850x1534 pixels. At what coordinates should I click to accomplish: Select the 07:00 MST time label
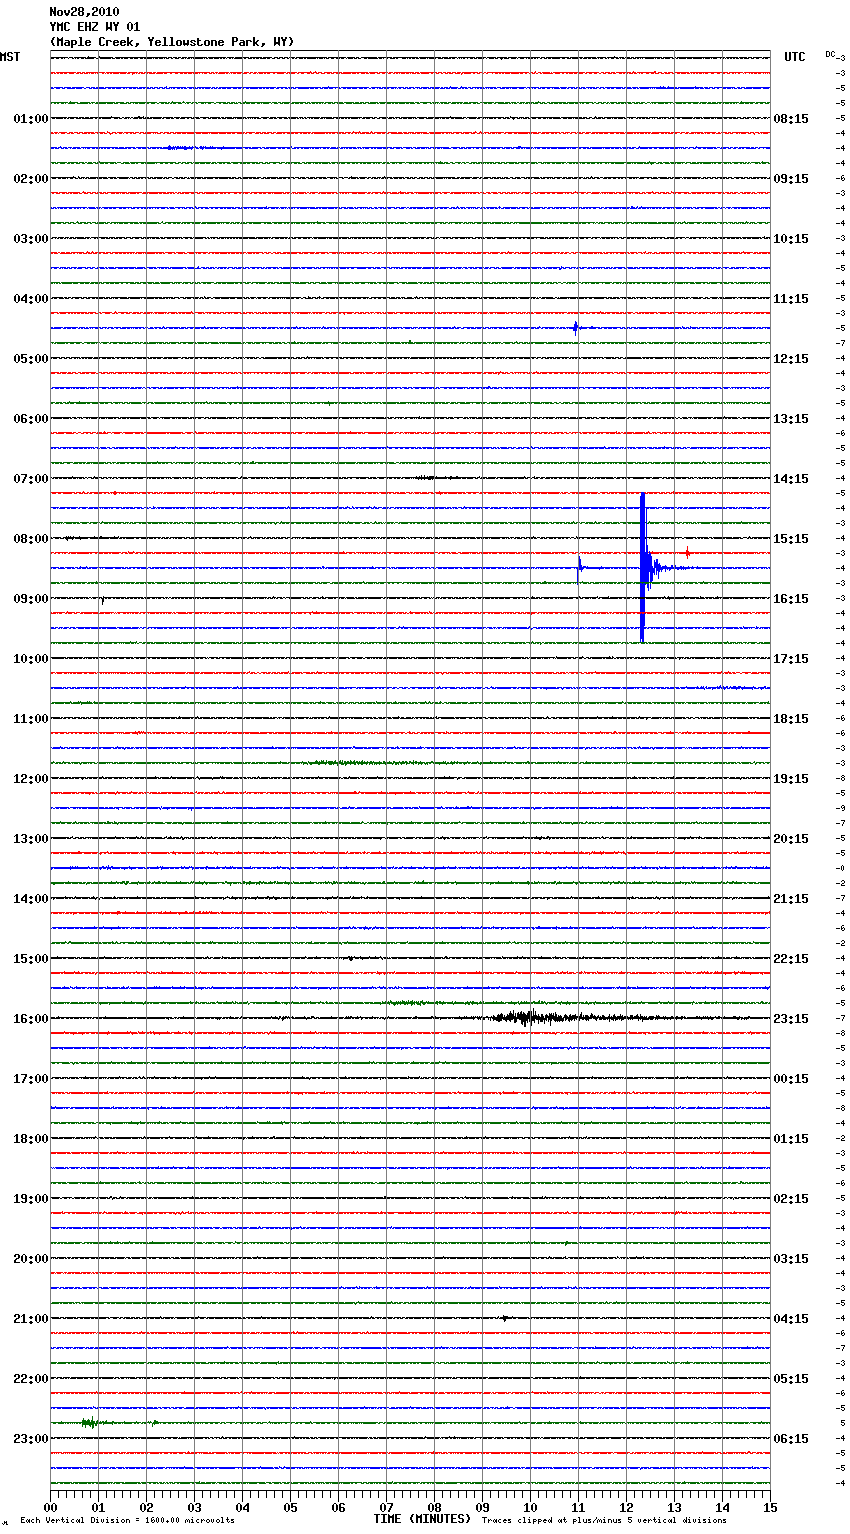(x=31, y=479)
